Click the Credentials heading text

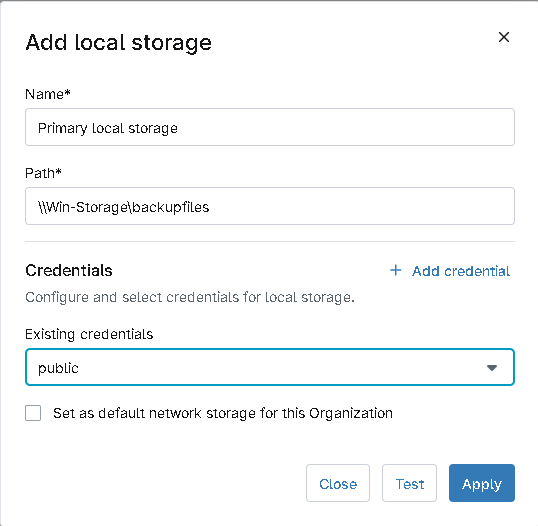click(x=69, y=270)
